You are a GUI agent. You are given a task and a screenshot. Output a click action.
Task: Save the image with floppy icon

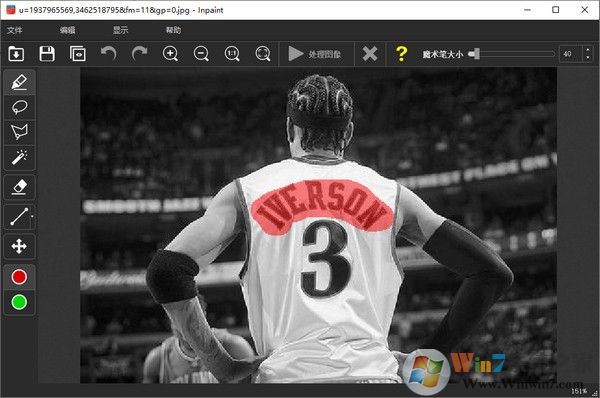[47, 54]
